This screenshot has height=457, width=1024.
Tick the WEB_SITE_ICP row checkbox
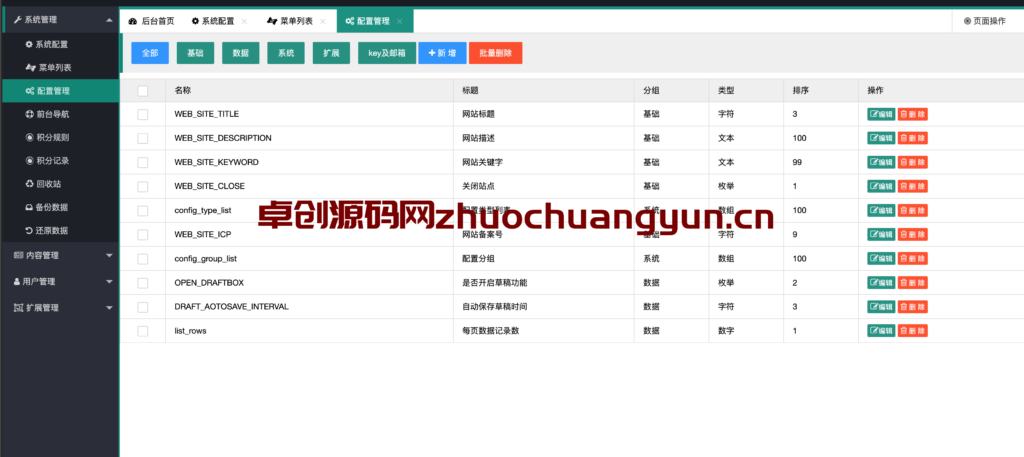pyautogui.click(x=142, y=234)
